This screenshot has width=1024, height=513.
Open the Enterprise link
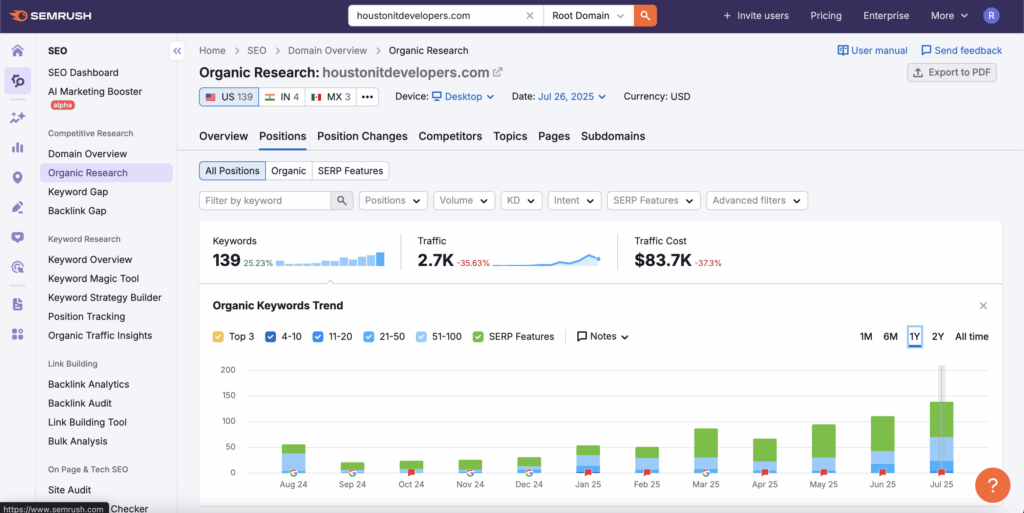(886, 16)
